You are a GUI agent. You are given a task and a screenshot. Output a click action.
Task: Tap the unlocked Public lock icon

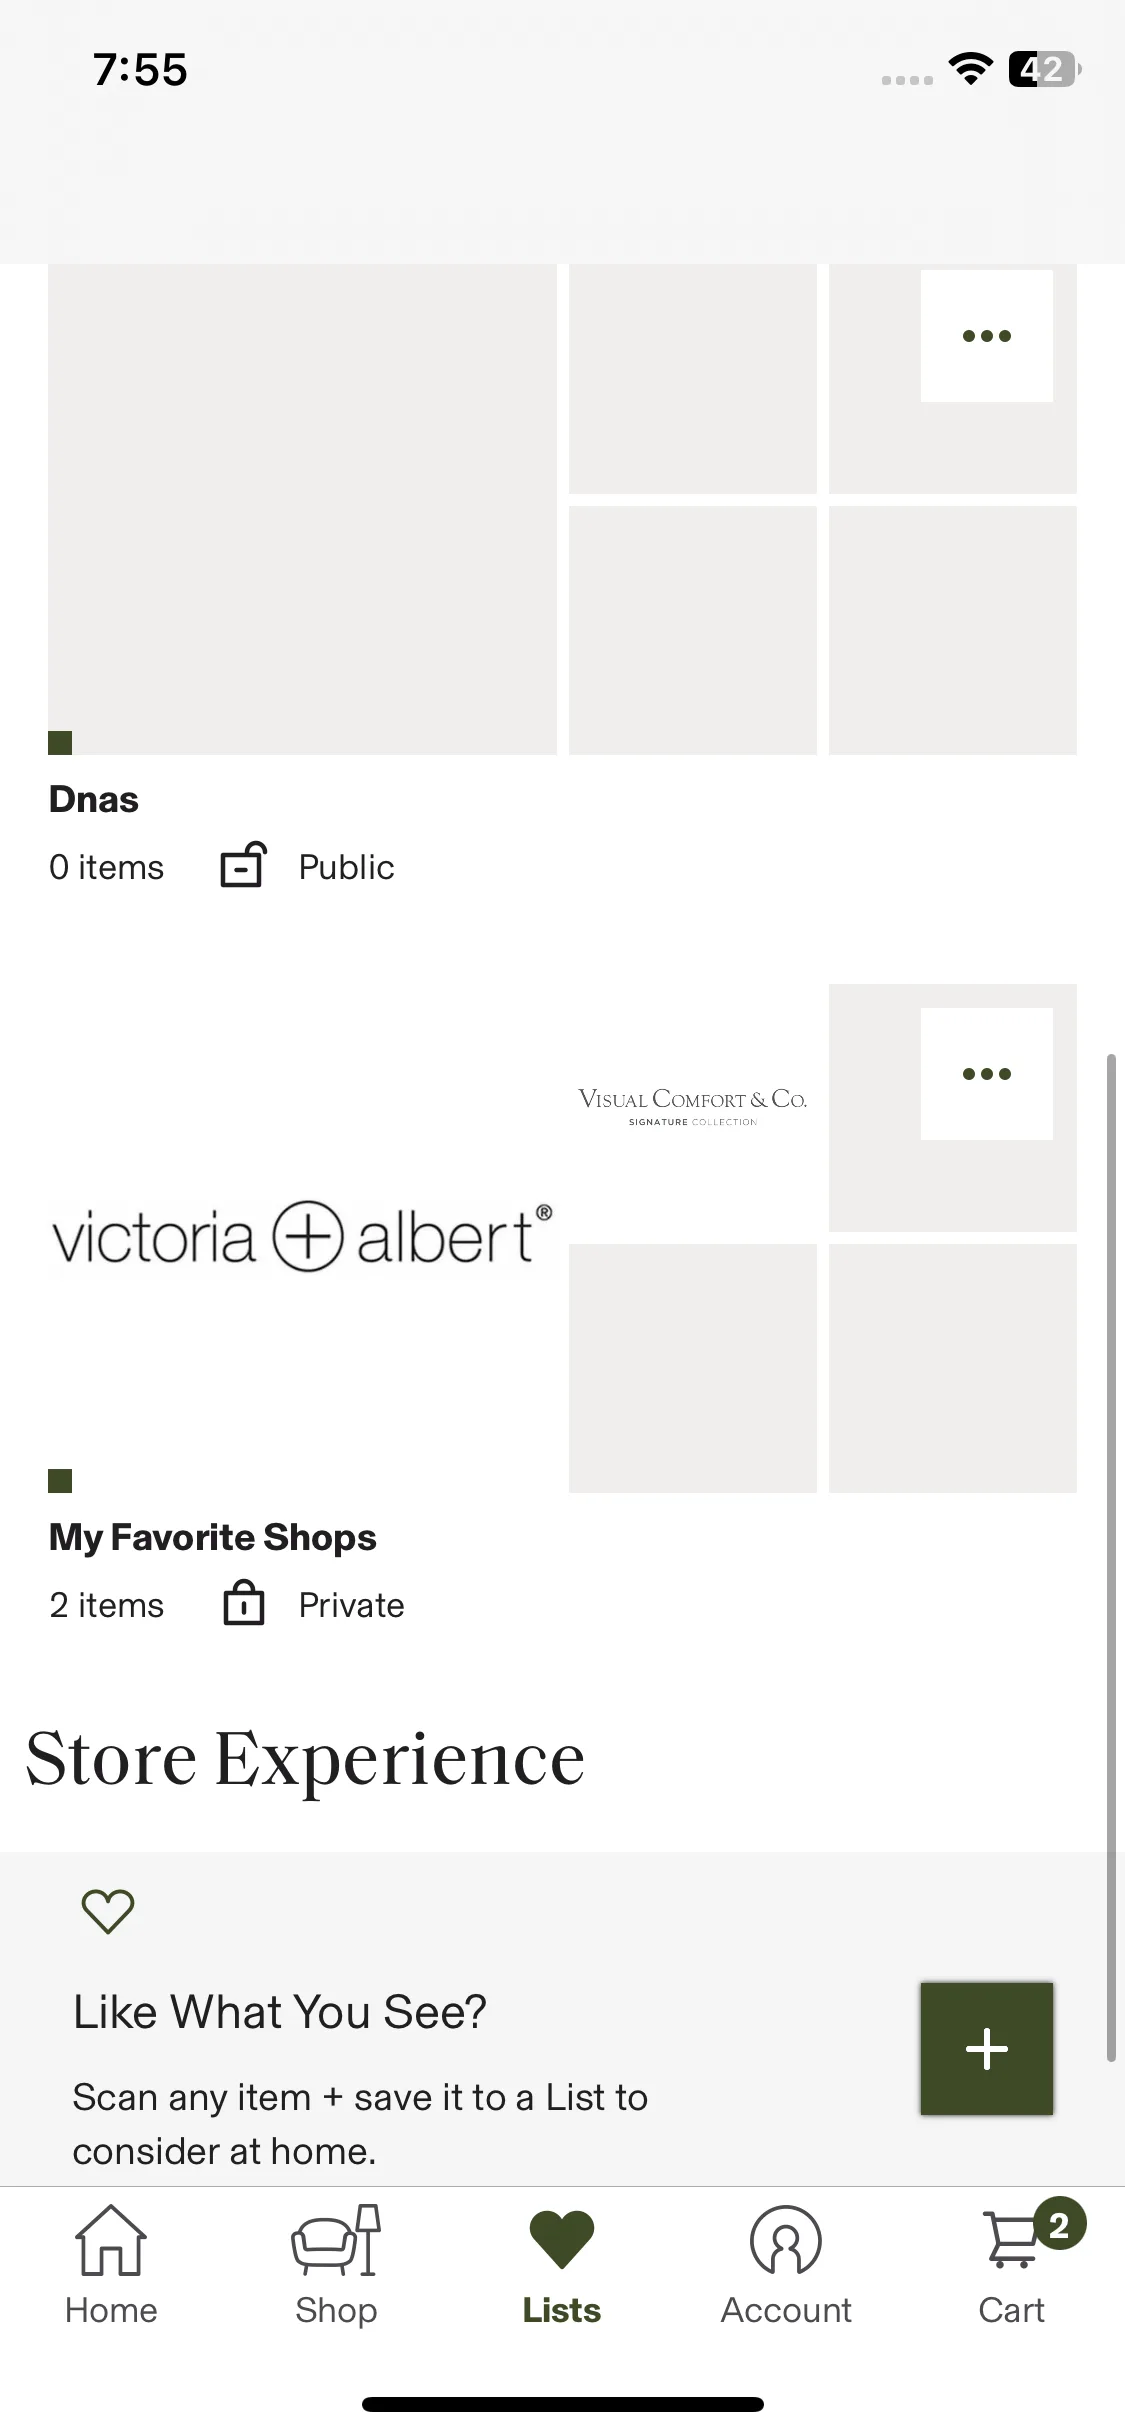tap(243, 865)
